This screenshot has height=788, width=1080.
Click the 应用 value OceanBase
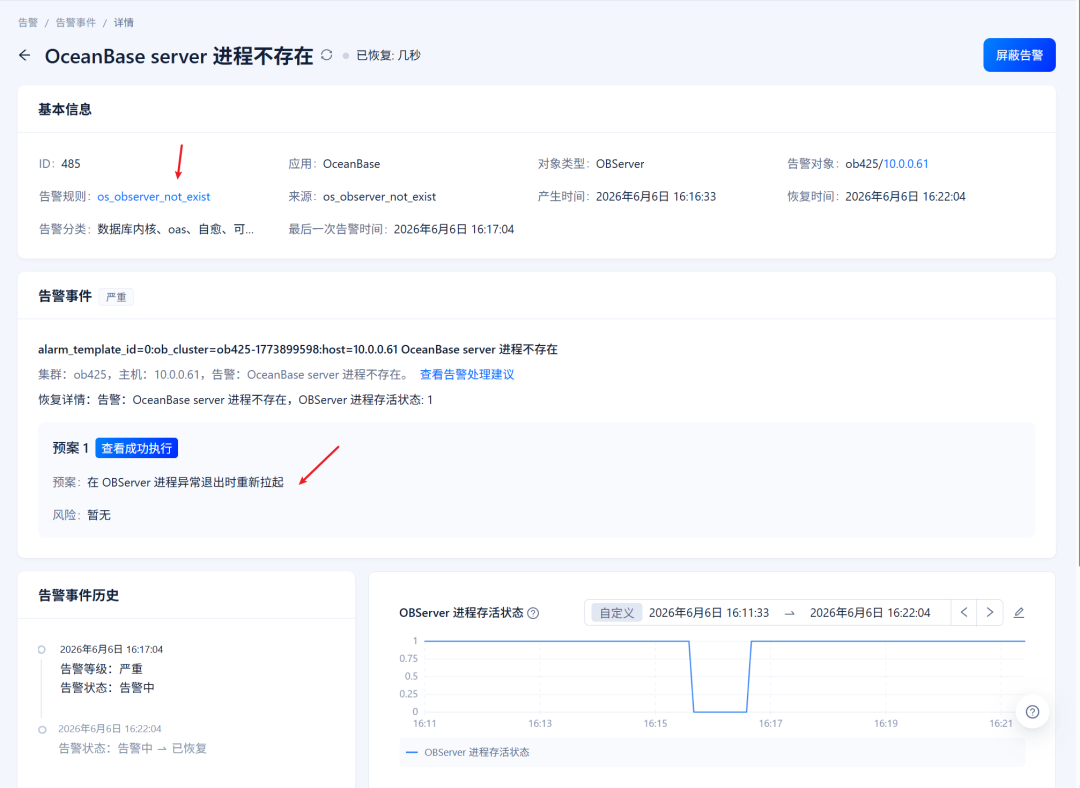[x=351, y=164]
